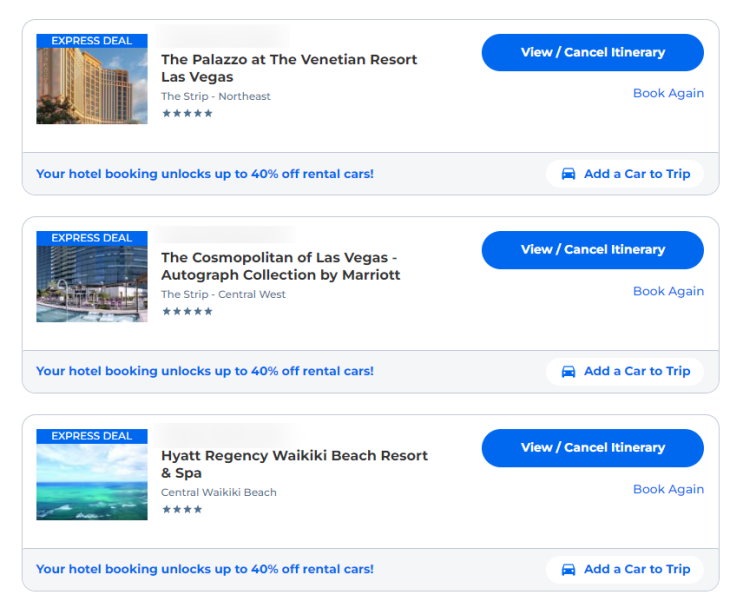Click the Palazzo five-star rating
This screenshot has height=608, width=743.
pyautogui.click(x=187, y=114)
